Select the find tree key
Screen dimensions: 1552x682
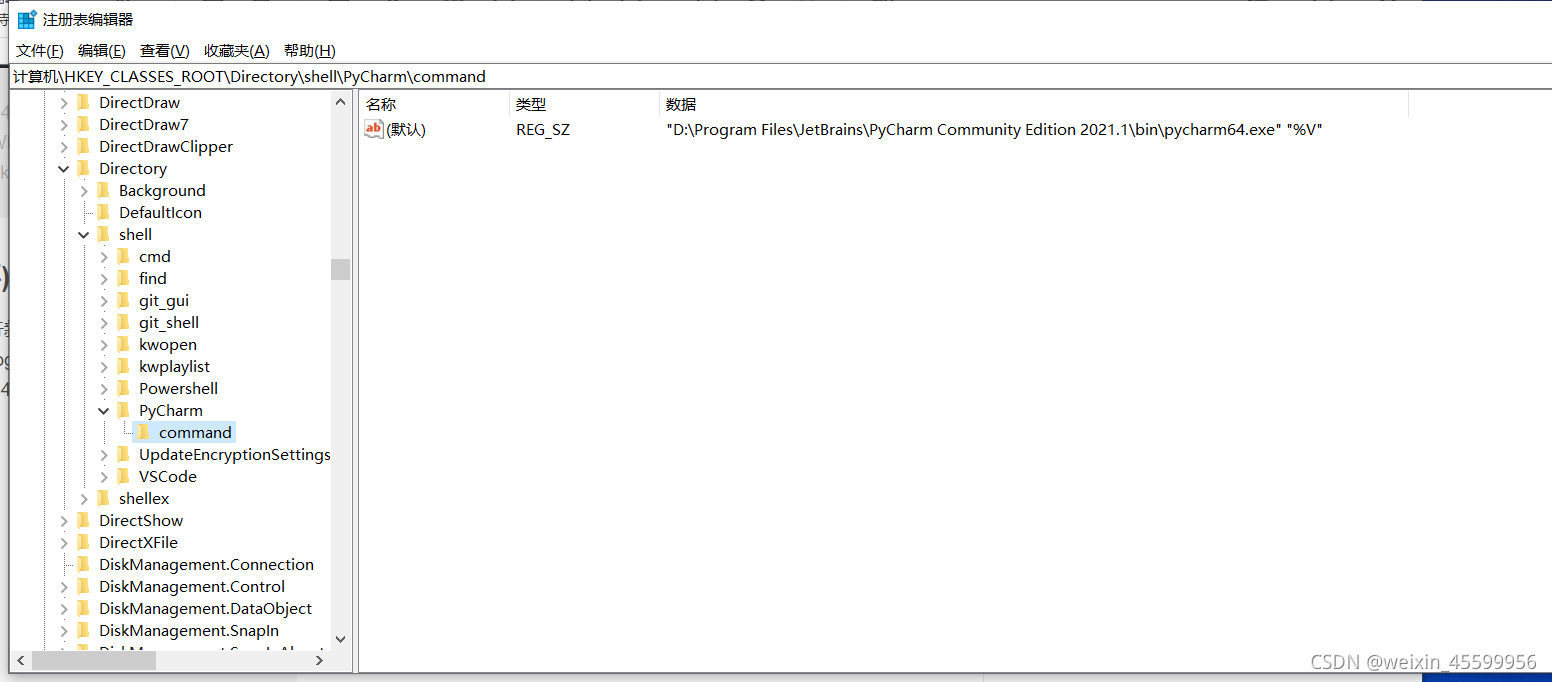coord(153,279)
